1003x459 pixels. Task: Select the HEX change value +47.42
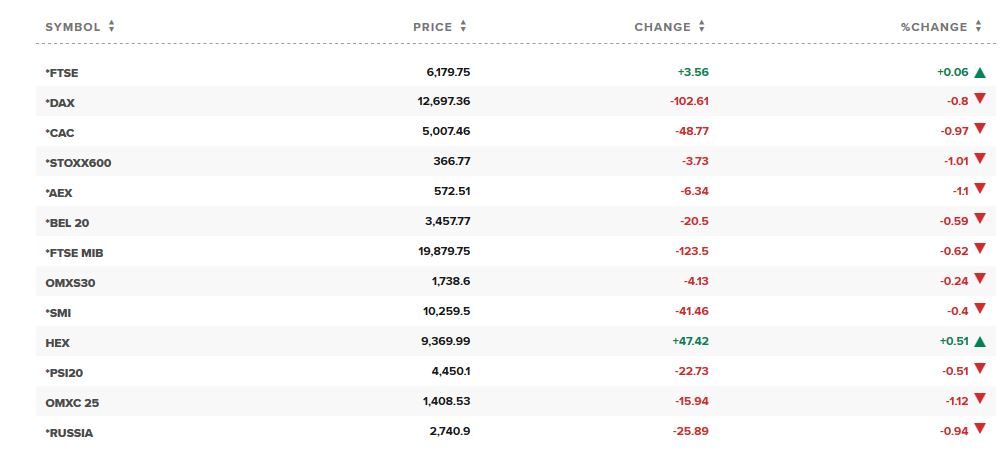pyautogui.click(x=691, y=341)
